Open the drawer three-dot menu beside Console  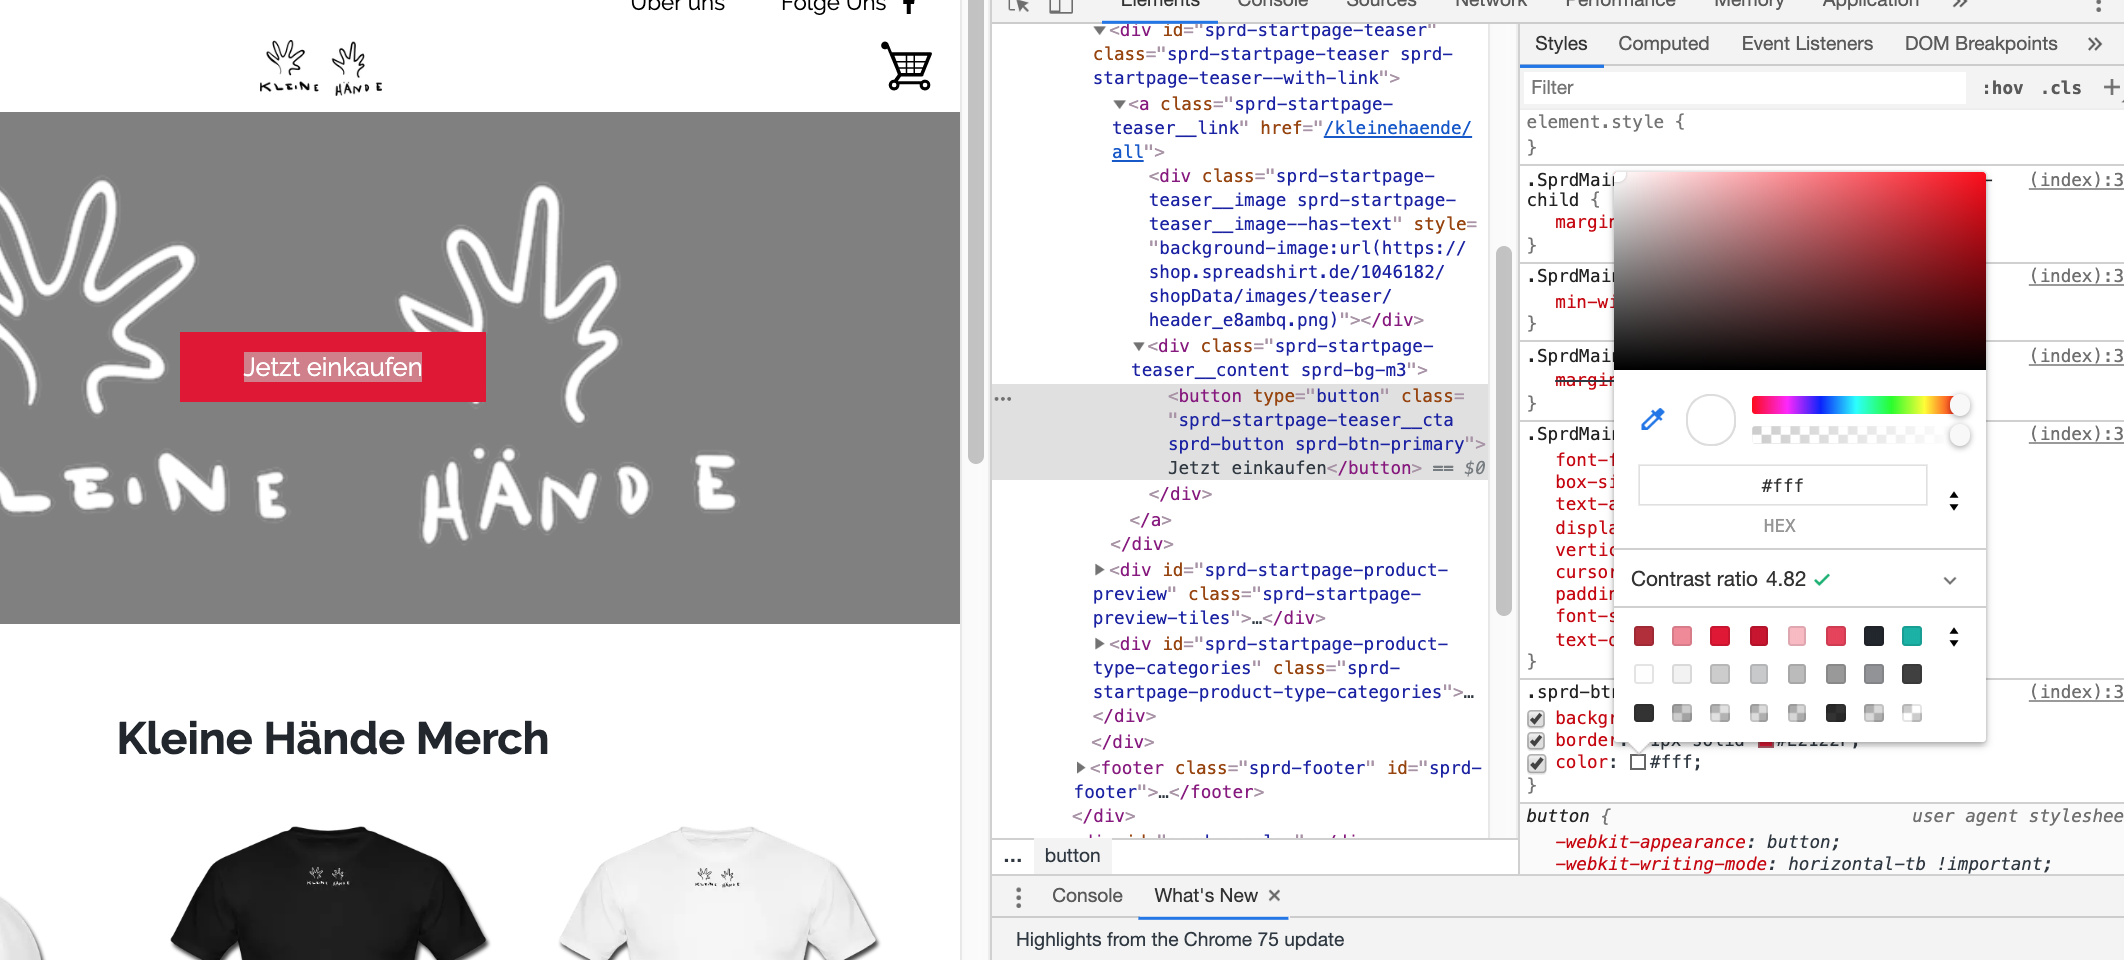pos(1018,897)
